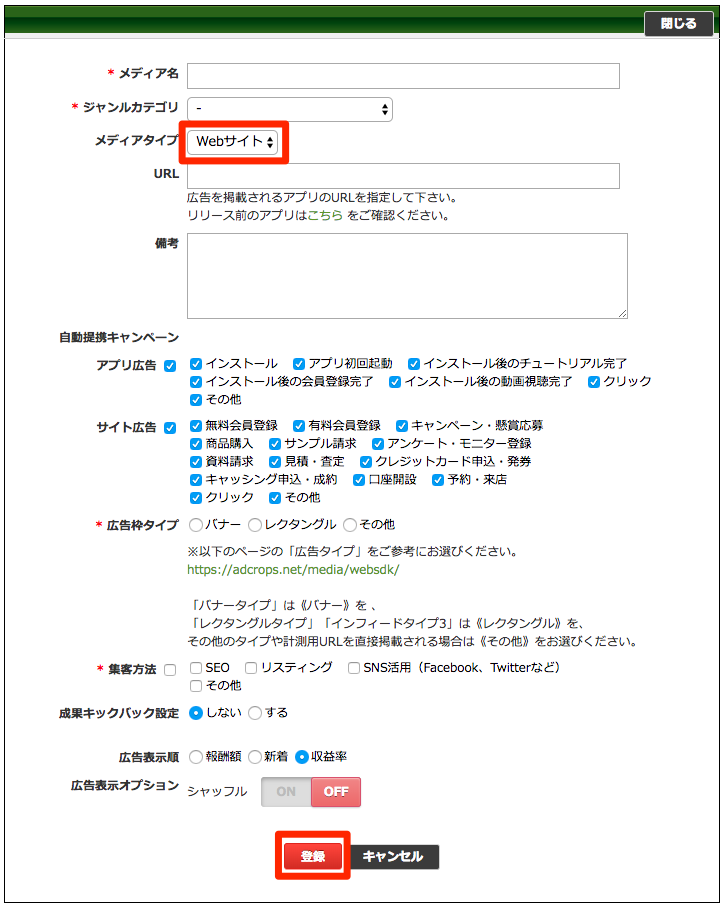The height and width of the screenshot is (908, 726).
Task: Uncheck the 口座開設 checkbox
Action: tap(359, 479)
